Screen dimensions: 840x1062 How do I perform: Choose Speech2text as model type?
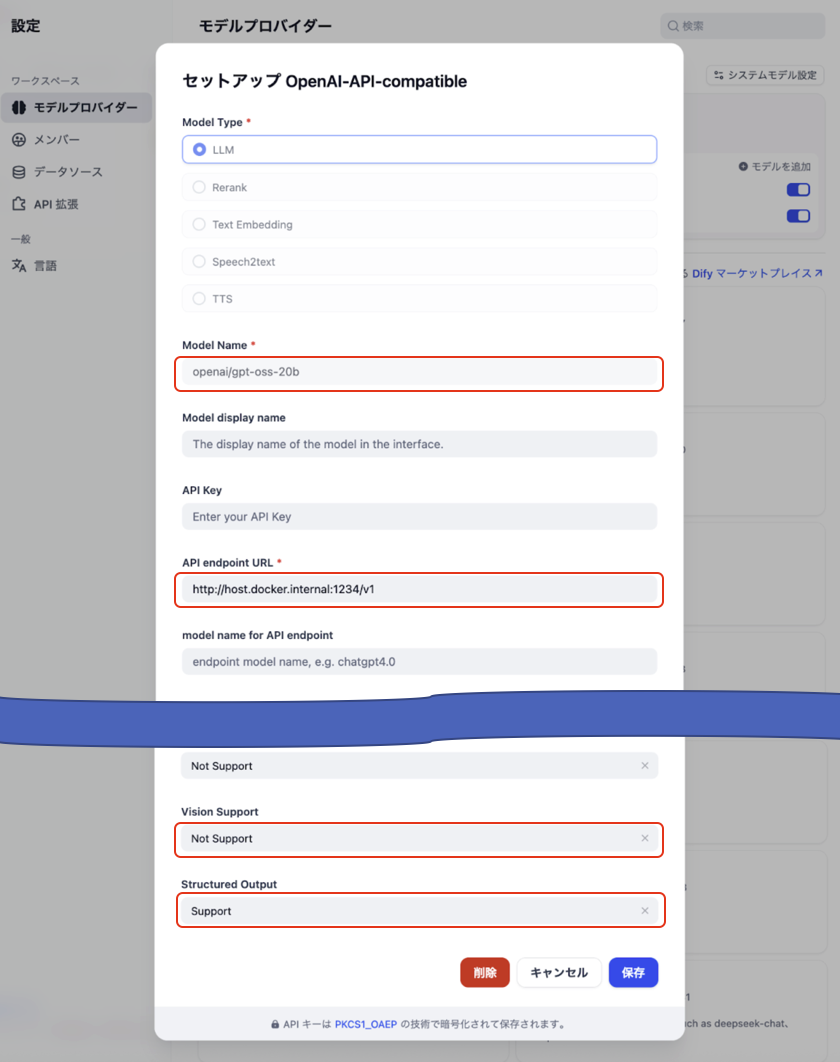(419, 261)
